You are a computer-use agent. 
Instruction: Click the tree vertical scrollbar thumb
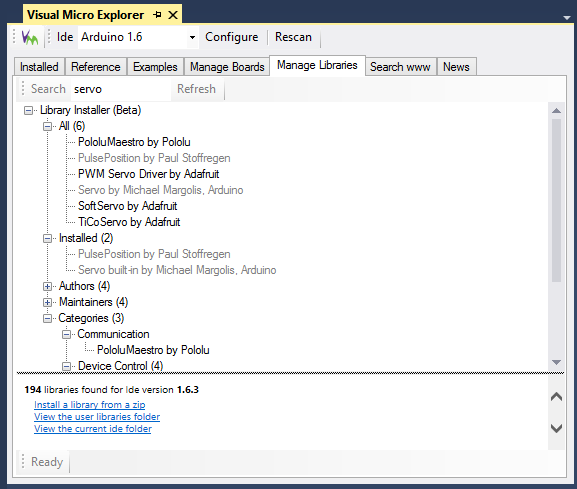pos(556,201)
